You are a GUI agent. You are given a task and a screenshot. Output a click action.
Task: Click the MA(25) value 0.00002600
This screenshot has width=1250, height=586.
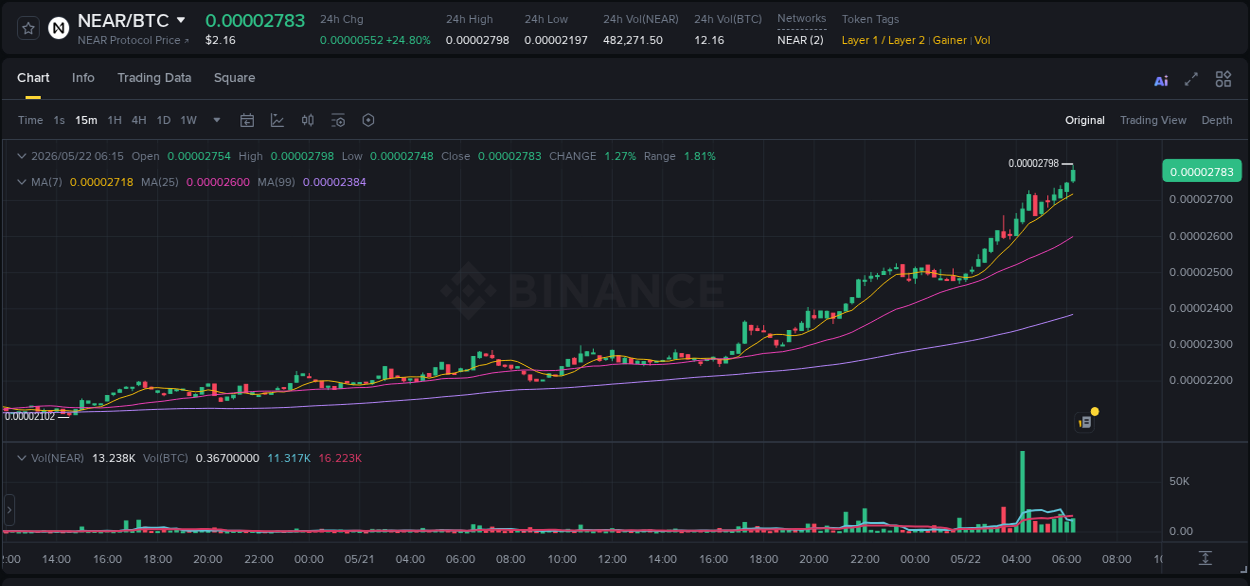click(218, 182)
